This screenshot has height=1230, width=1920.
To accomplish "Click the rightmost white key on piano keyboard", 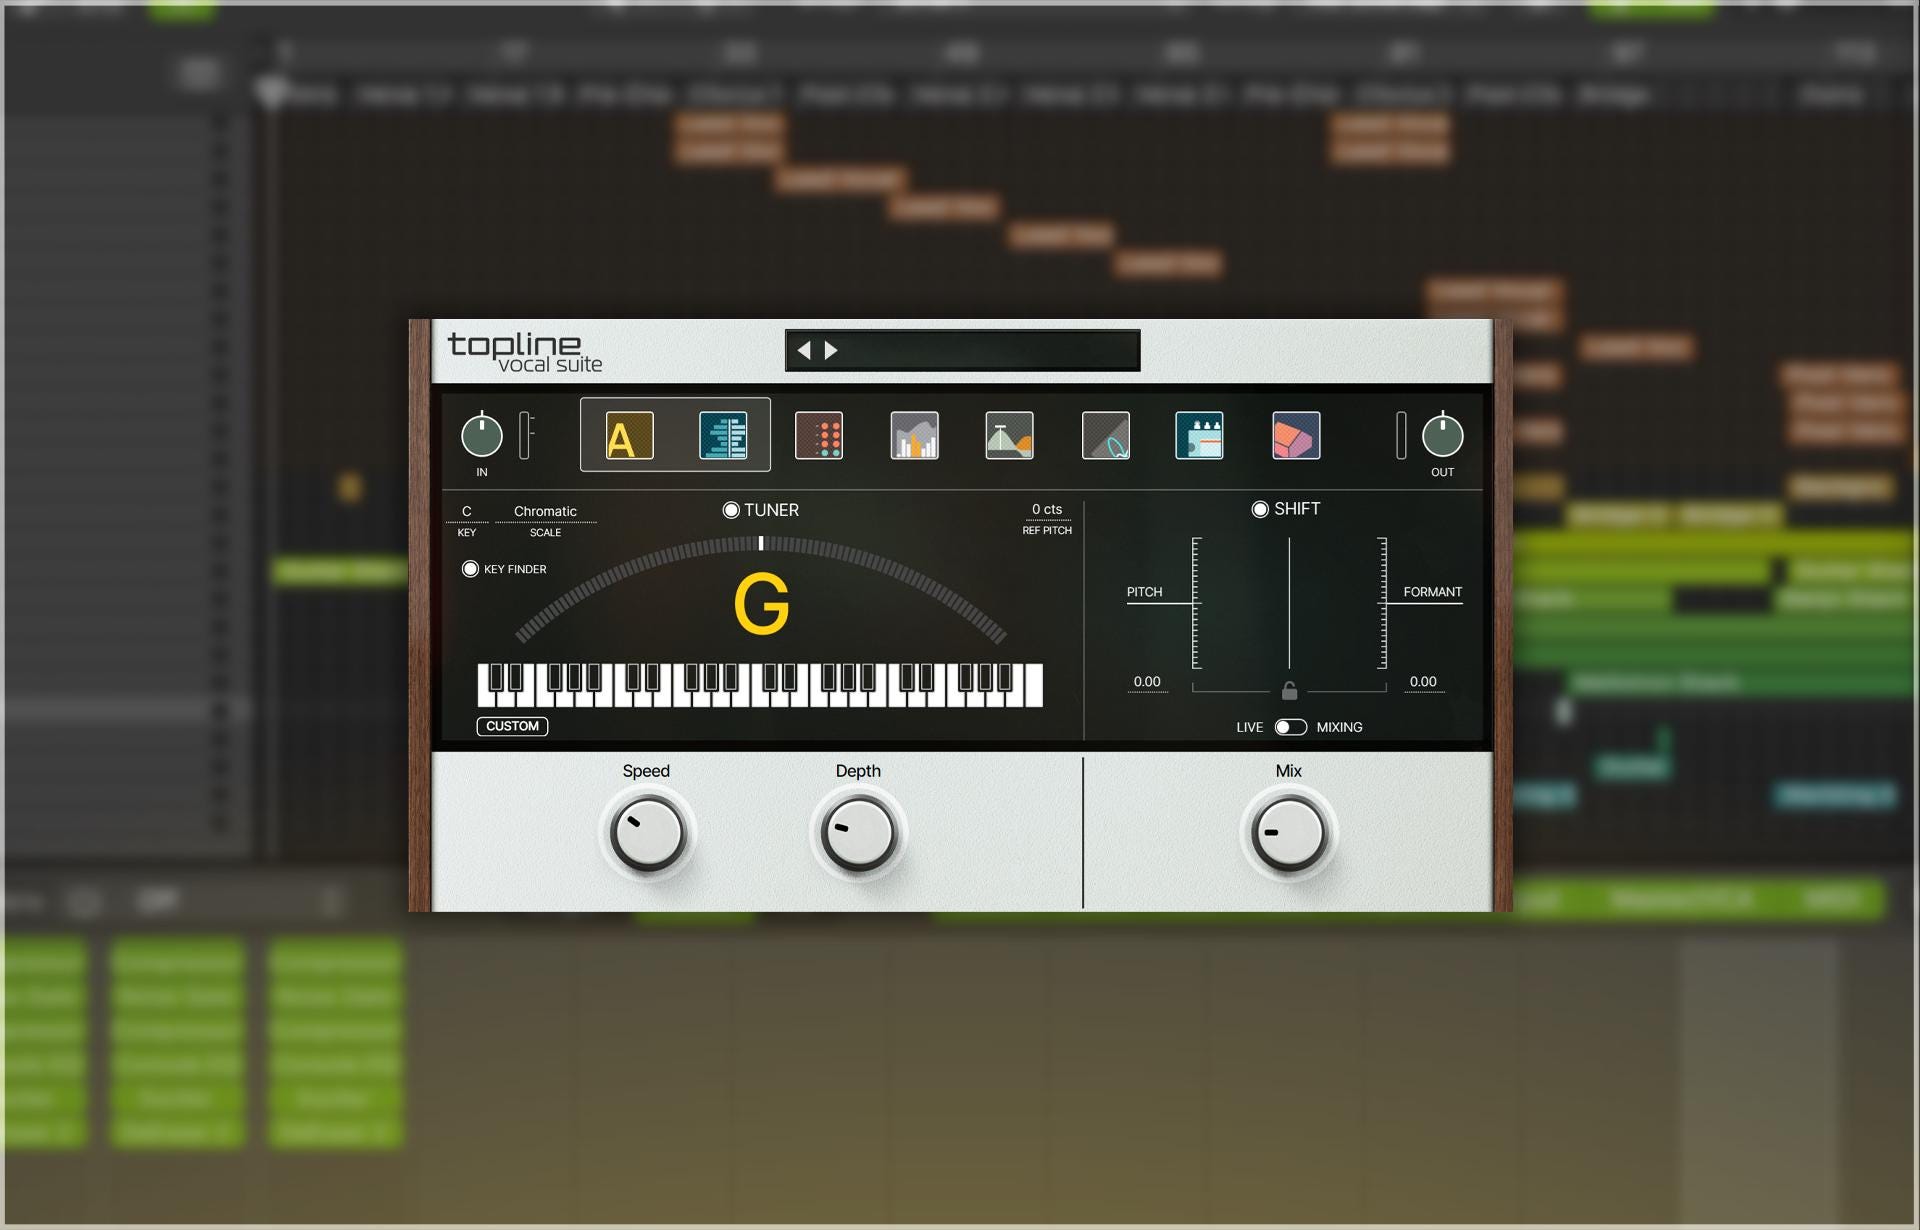I will pyautogui.click(x=1034, y=686).
